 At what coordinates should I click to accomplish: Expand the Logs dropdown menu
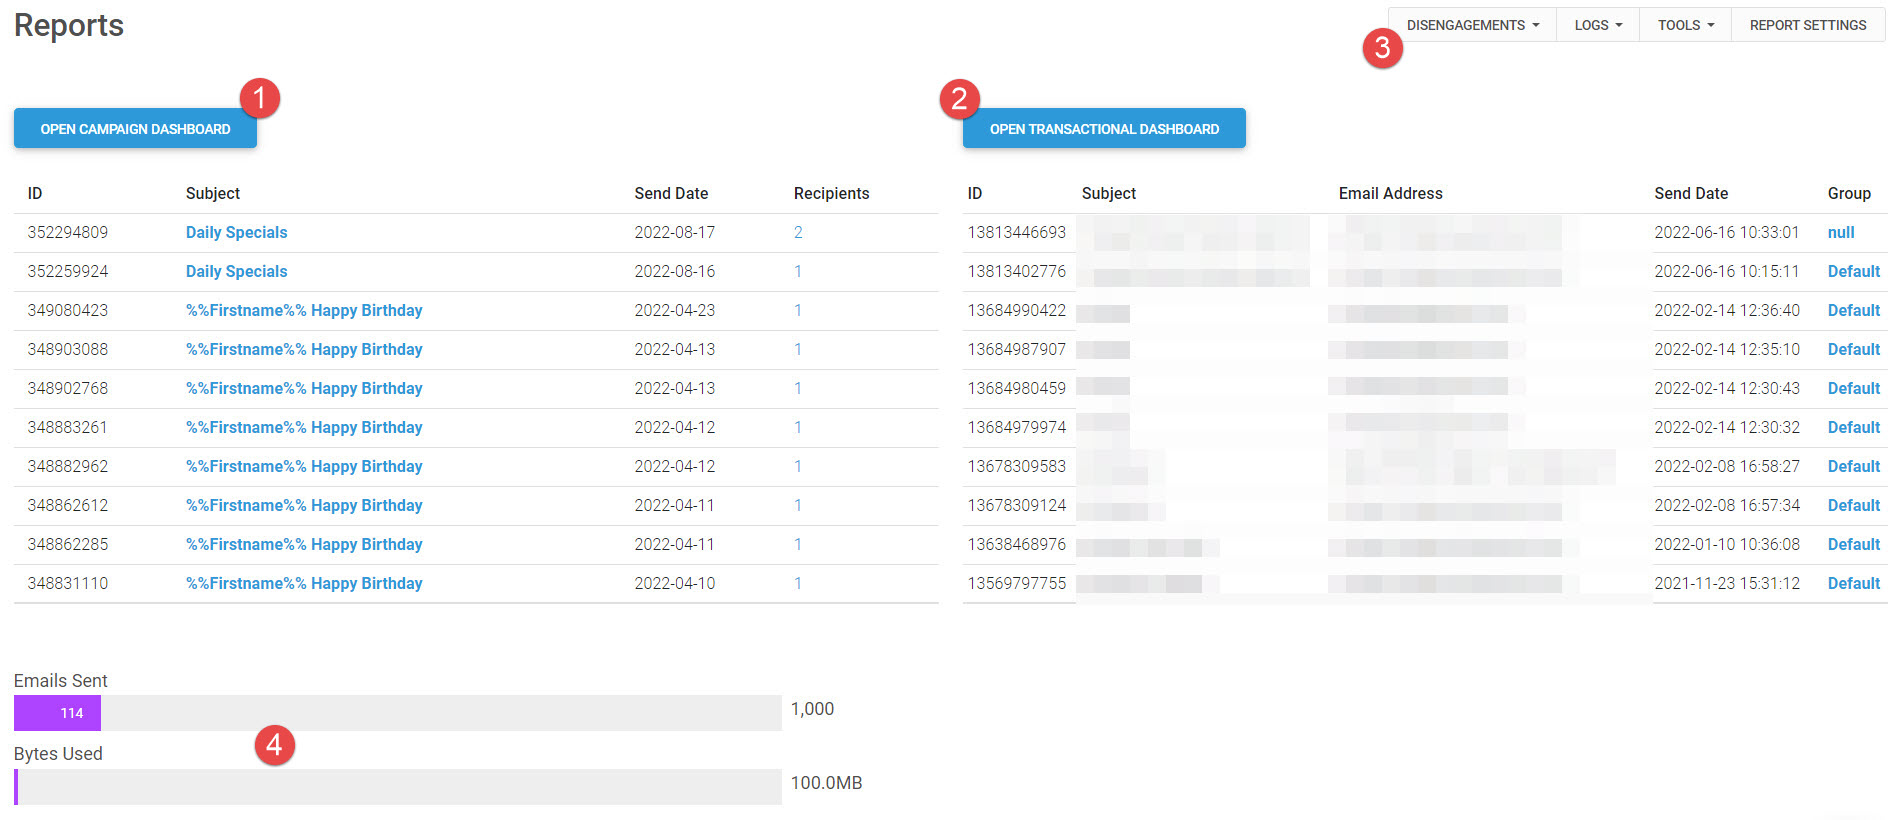1597,25
